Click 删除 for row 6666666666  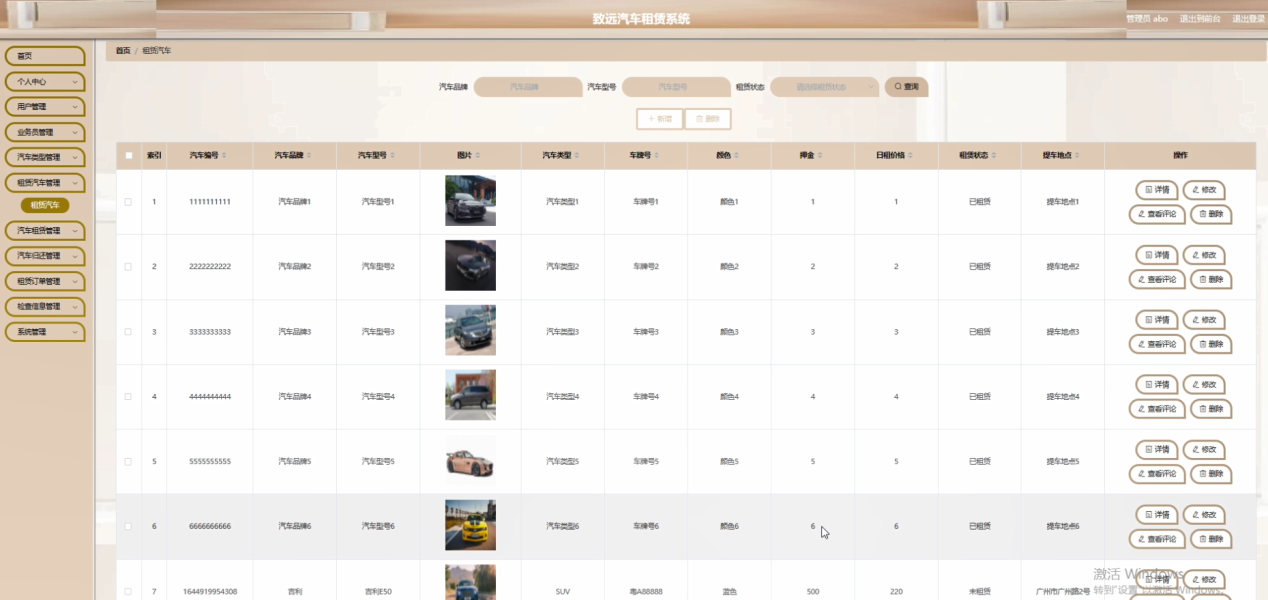[1211, 539]
